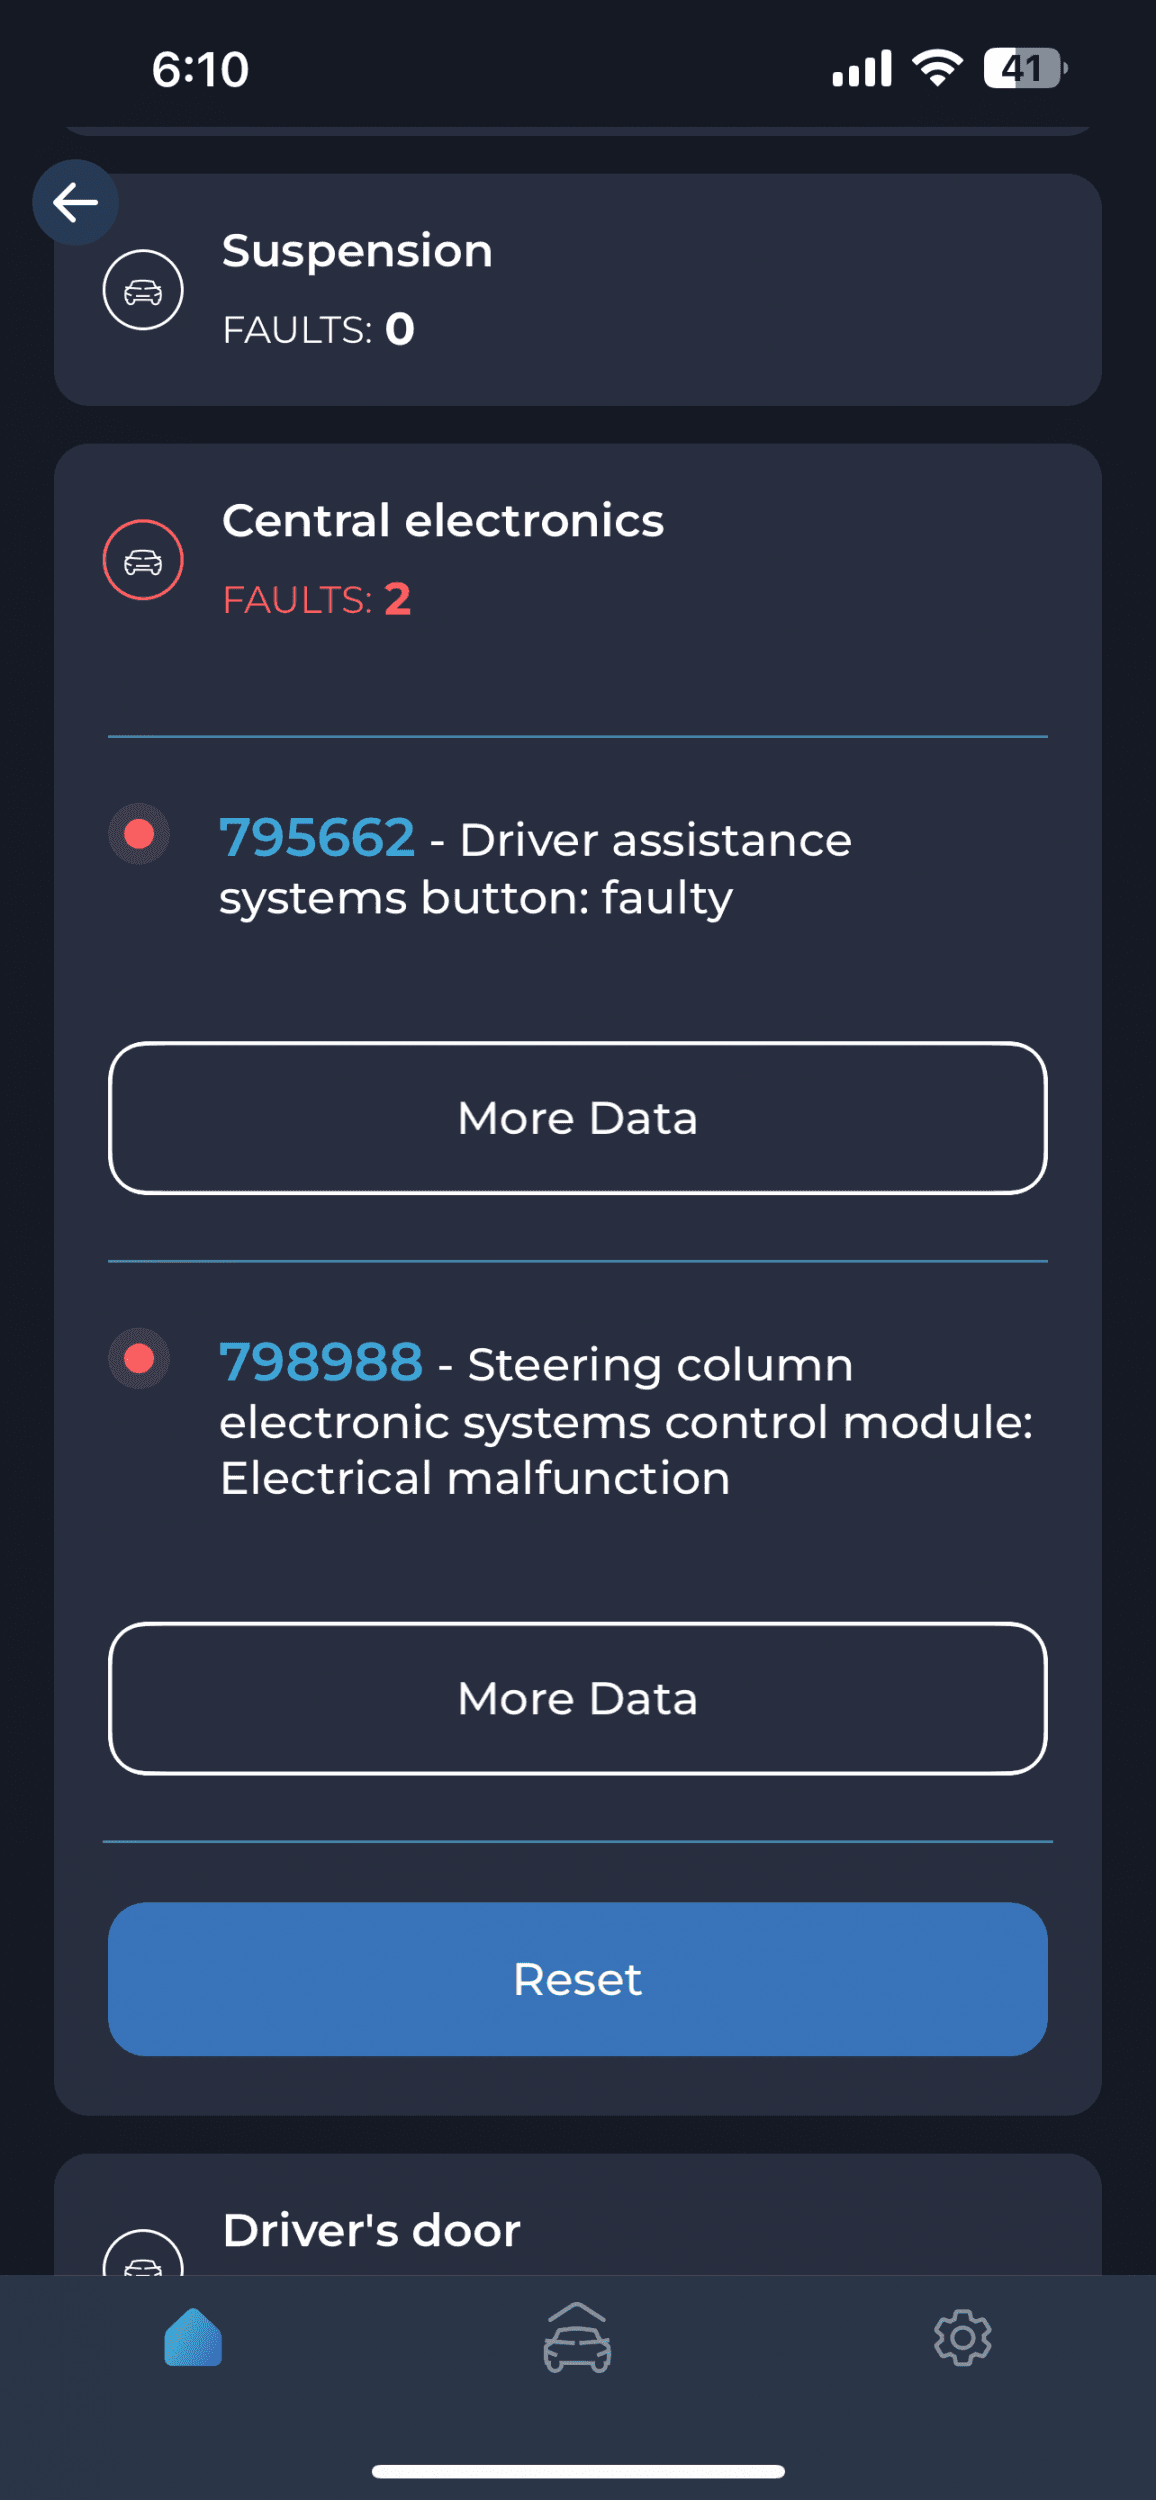The width and height of the screenshot is (1156, 2500).
Task: Tap fault code 795662 link
Action: tap(317, 838)
